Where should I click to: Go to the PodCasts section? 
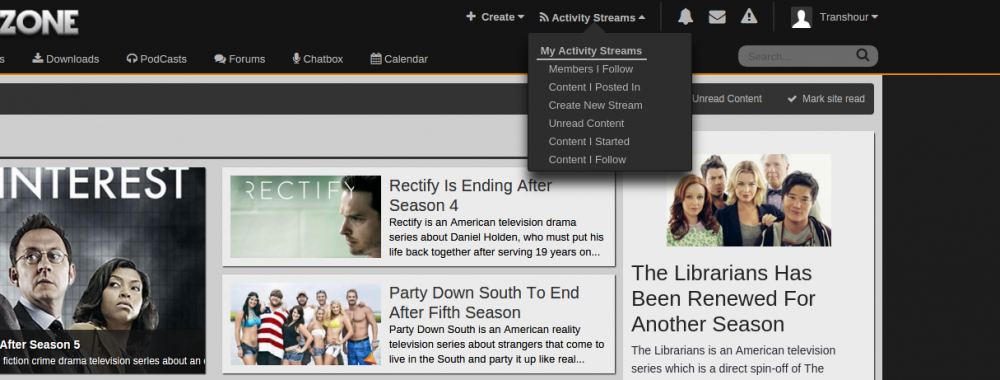156,59
